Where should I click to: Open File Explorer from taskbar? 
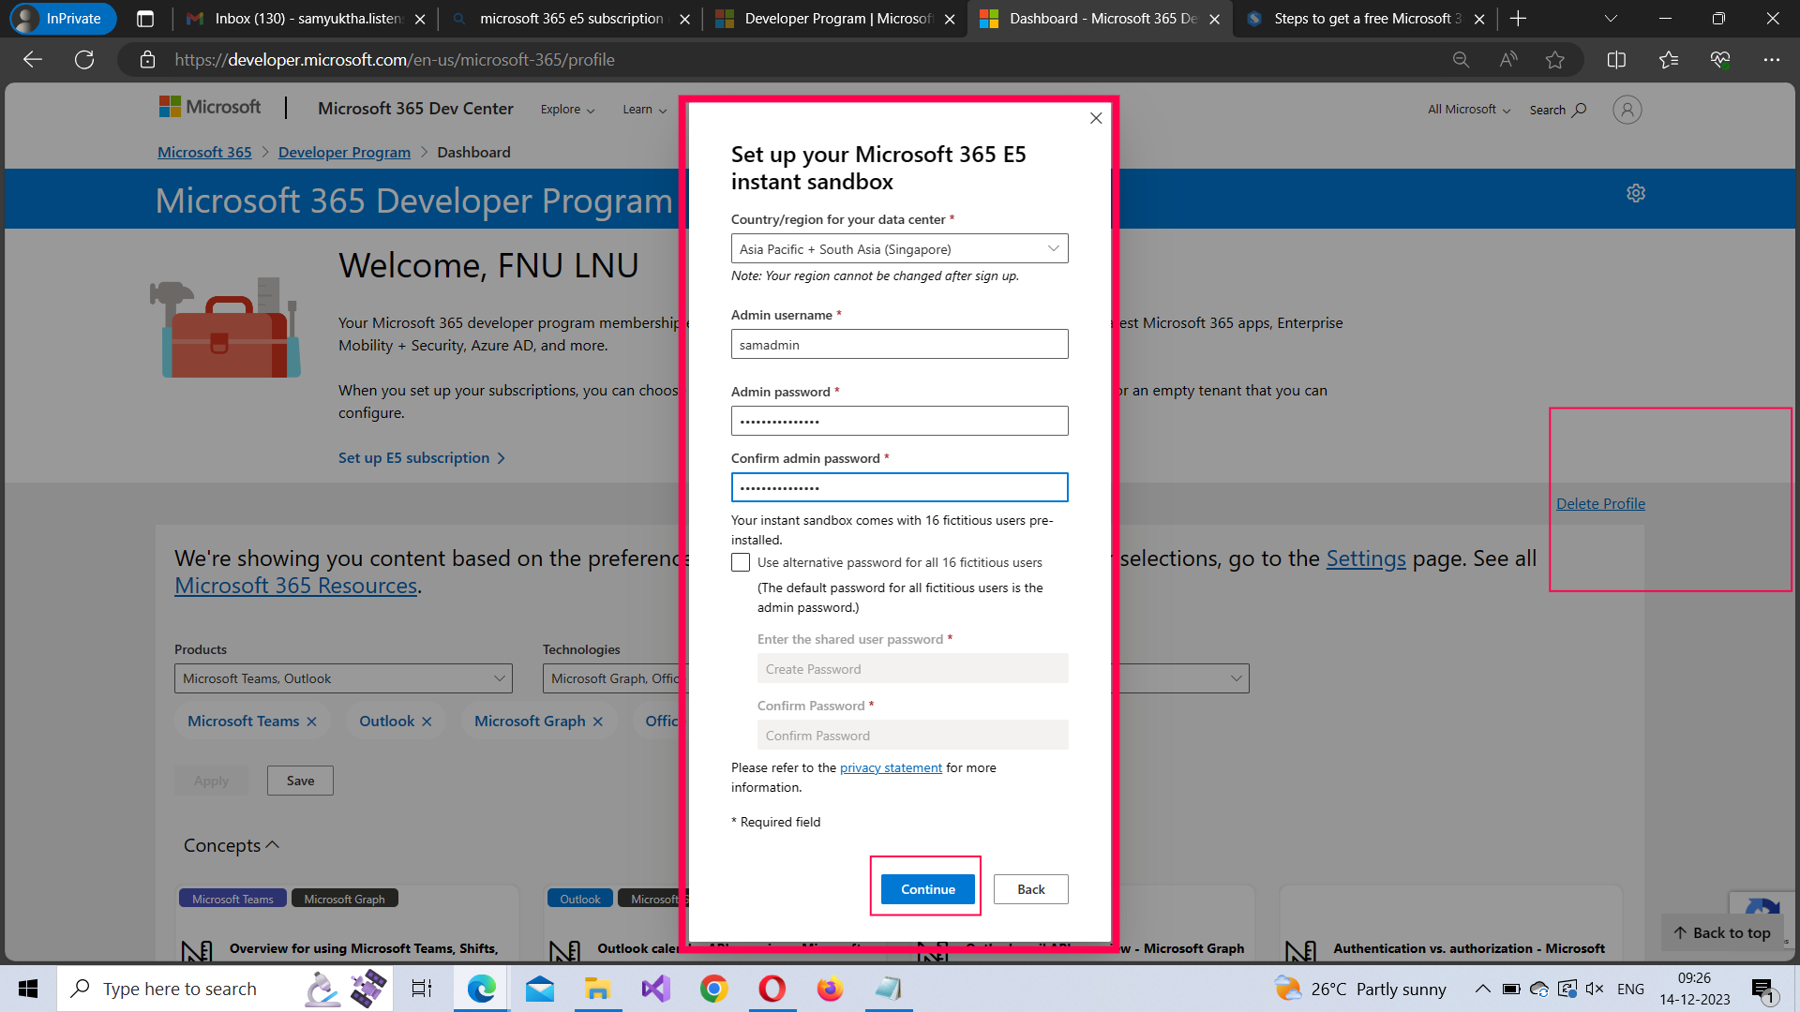[x=598, y=989]
